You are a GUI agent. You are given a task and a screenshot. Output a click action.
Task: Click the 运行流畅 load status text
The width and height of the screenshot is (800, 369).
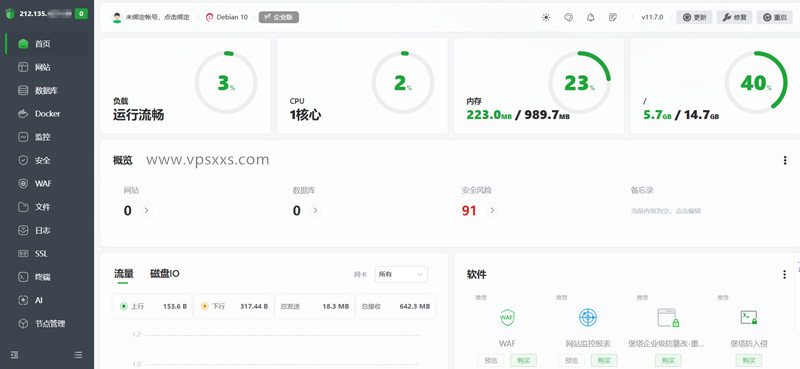coord(138,115)
